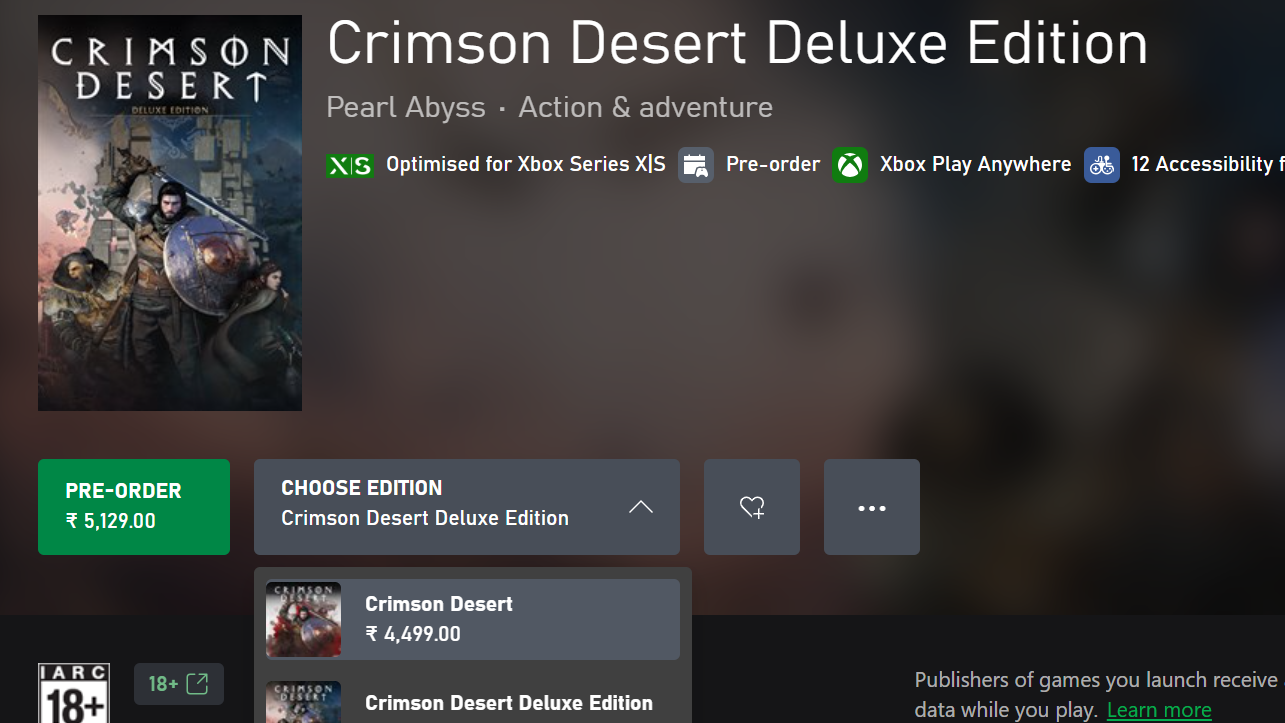Add game to wishlist heart icon
Screen dimensions: 1285x723
(752, 507)
